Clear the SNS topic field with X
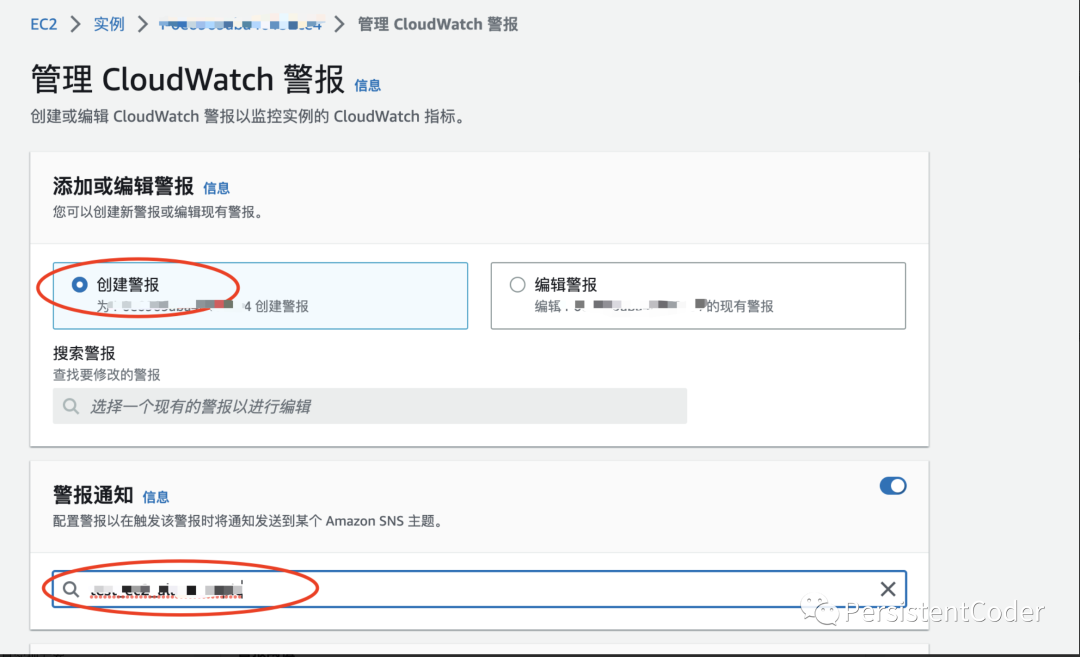The width and height of the screenshot is (1080, 657). [x=888, y=589]
